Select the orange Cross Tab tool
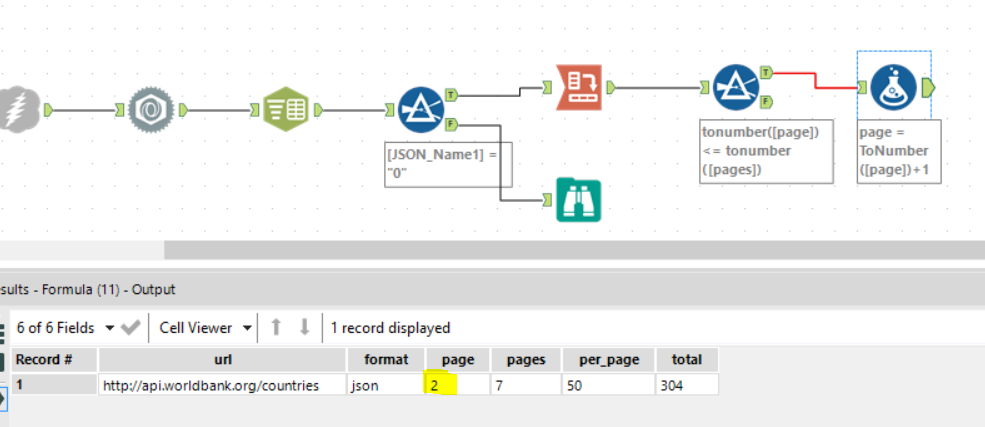Image resolution: width=985 pixels, height=427 pixels. click(579, 87)
